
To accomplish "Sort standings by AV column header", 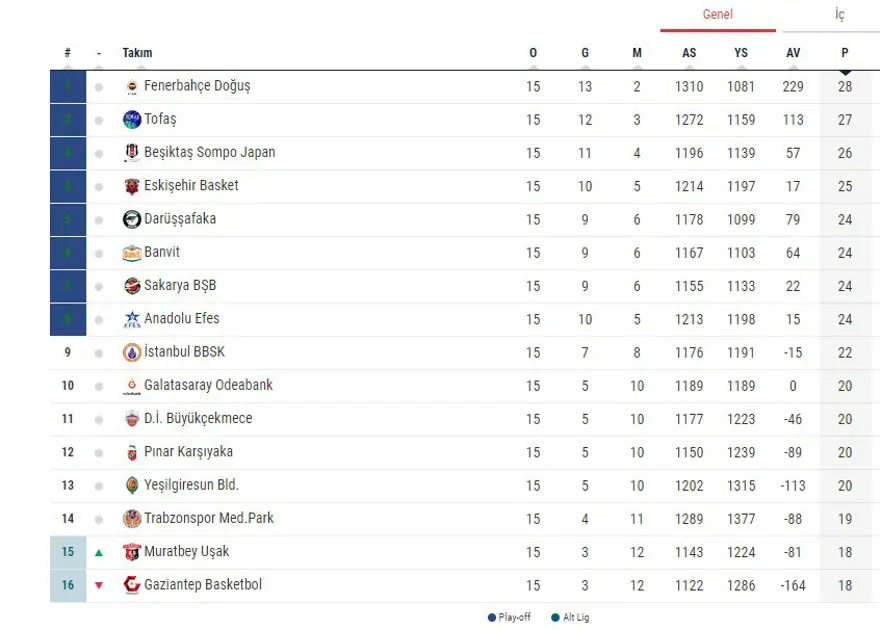I will point(793,53).
